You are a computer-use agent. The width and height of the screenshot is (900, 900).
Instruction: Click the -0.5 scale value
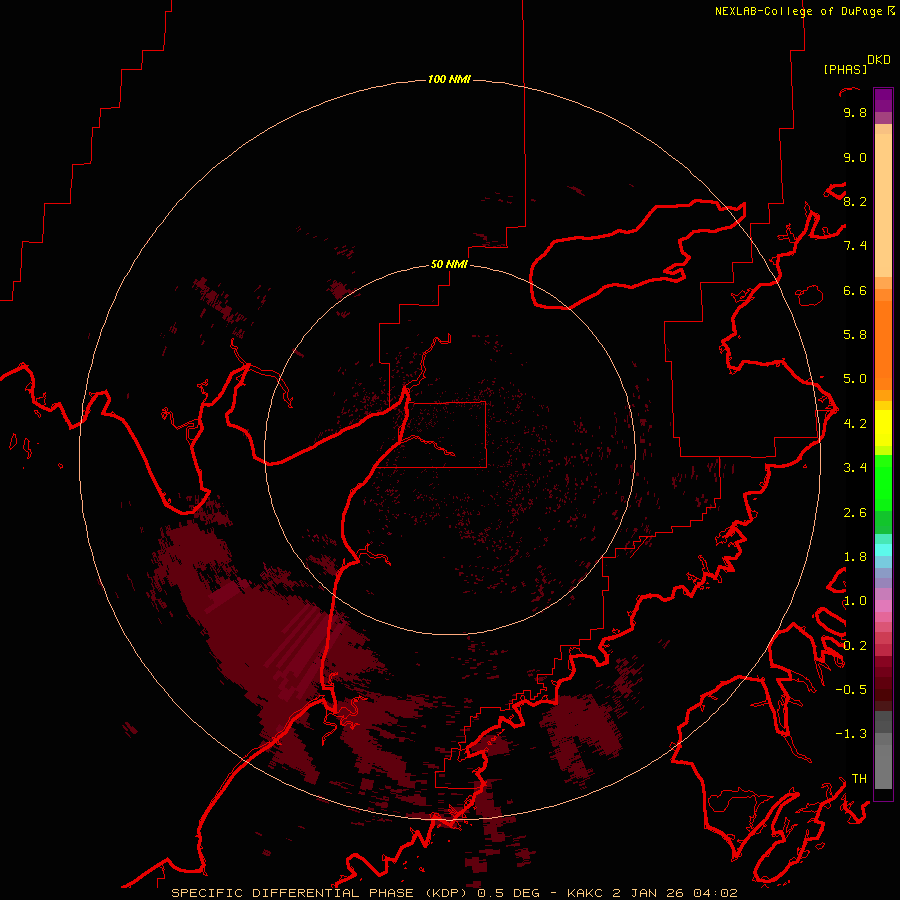tap(851, 690)
